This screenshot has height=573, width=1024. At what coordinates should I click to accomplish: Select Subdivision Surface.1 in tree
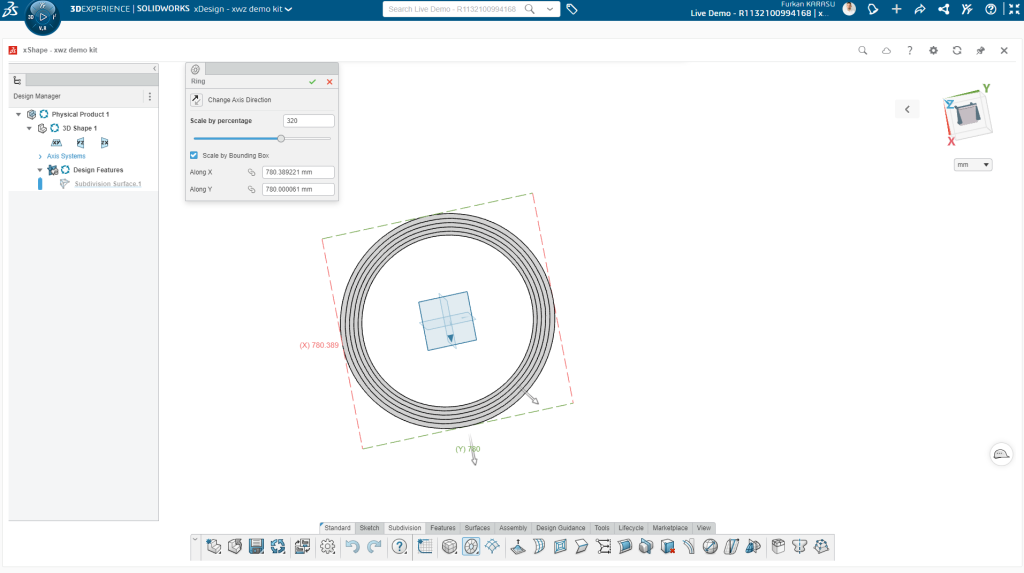pos(107,184)
